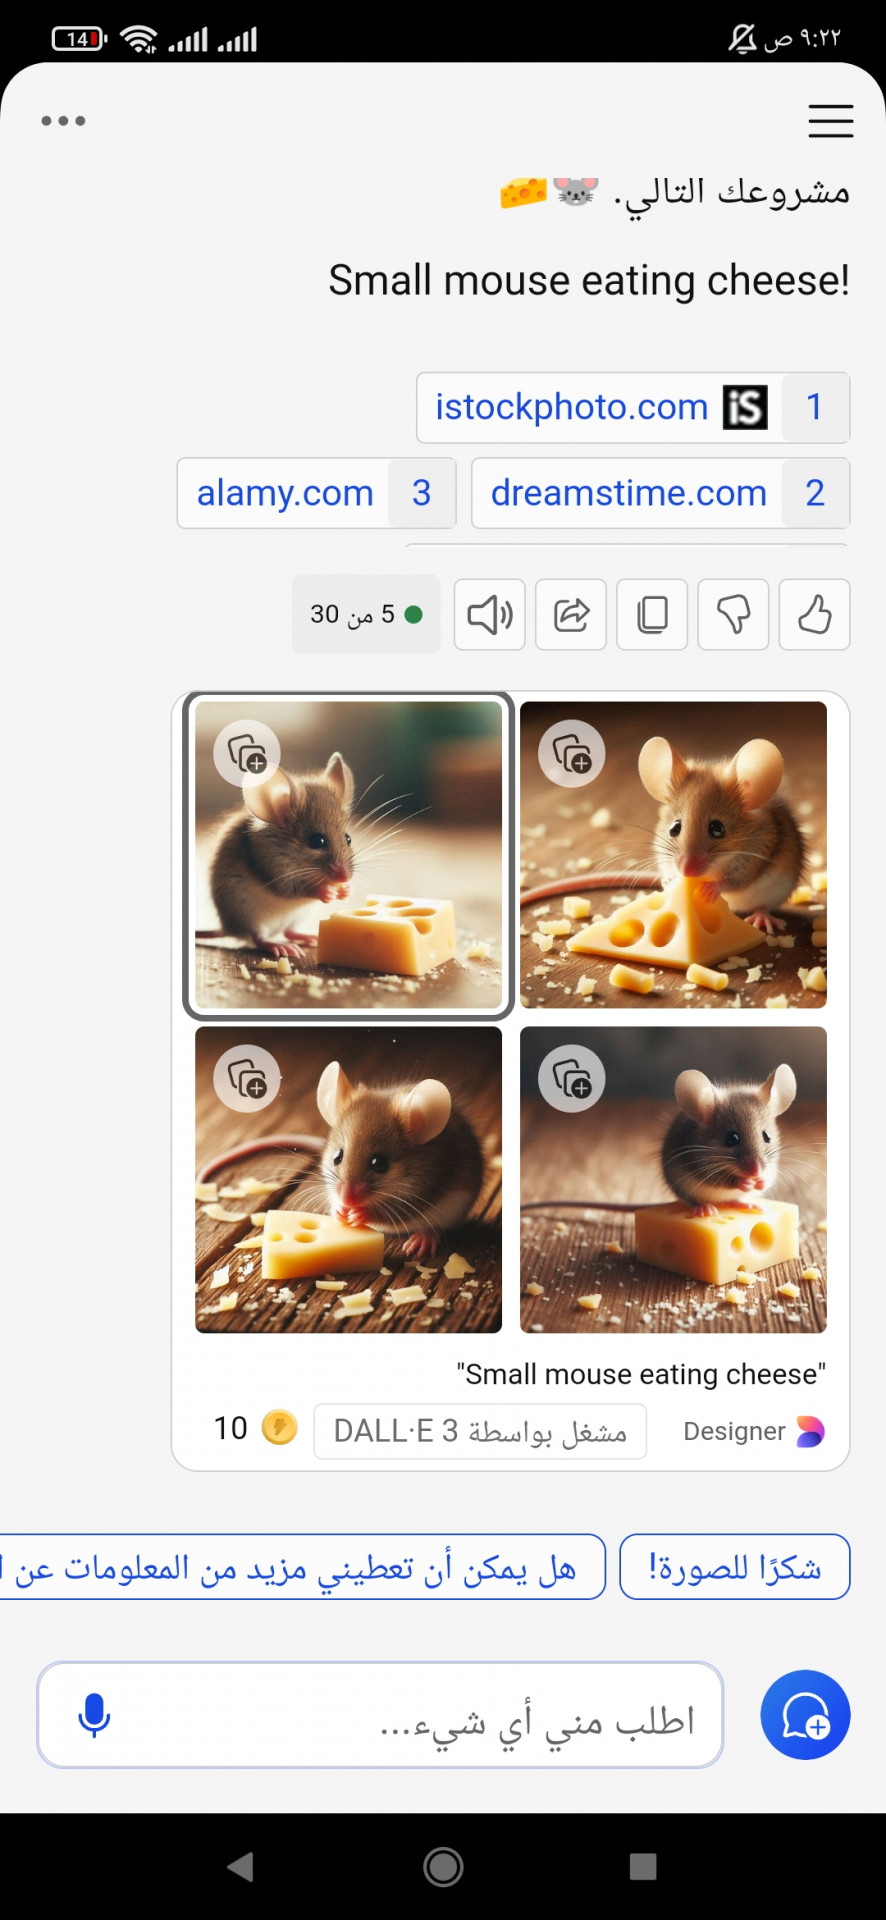The image size is (886, 1920).
Task: Tap the thumbs down icon
Action: pos(733,614)
